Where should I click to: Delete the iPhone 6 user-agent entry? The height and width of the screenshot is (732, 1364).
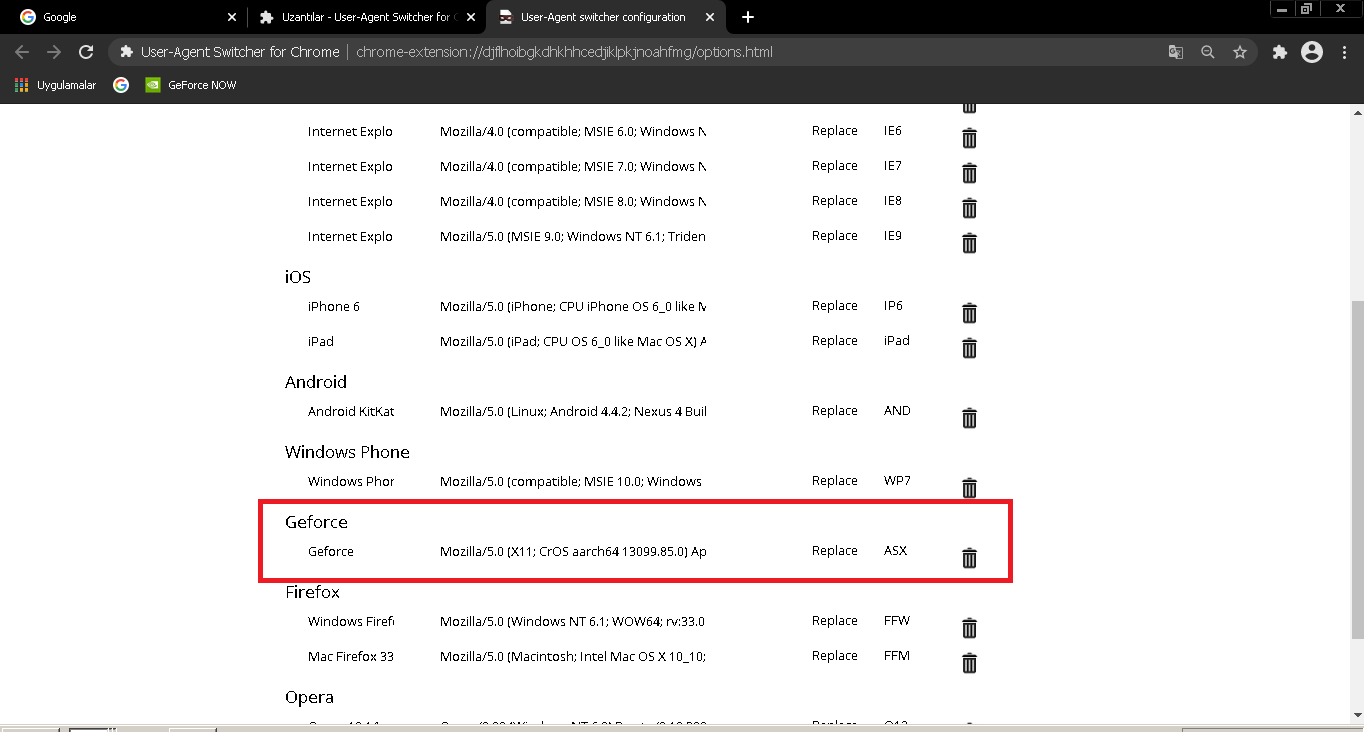coord(969,313)
